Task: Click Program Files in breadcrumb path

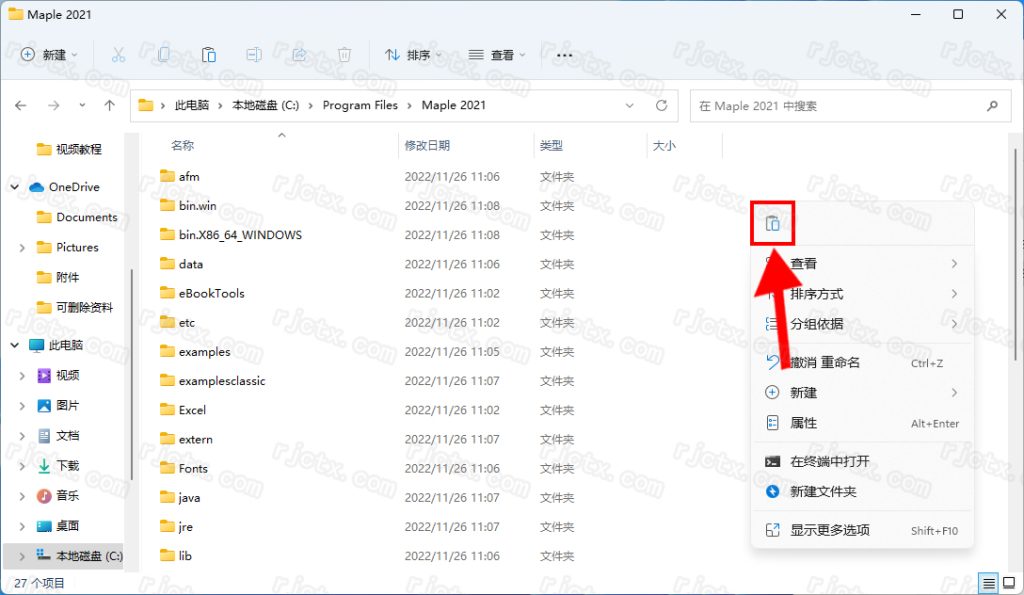Action: (x=360, y=105)
